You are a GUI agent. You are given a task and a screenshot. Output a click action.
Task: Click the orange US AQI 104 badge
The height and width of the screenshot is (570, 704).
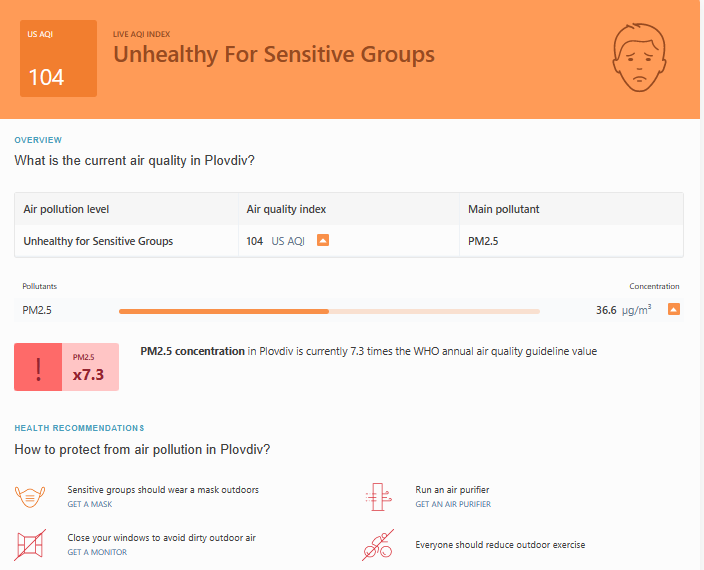click(58, 58)
